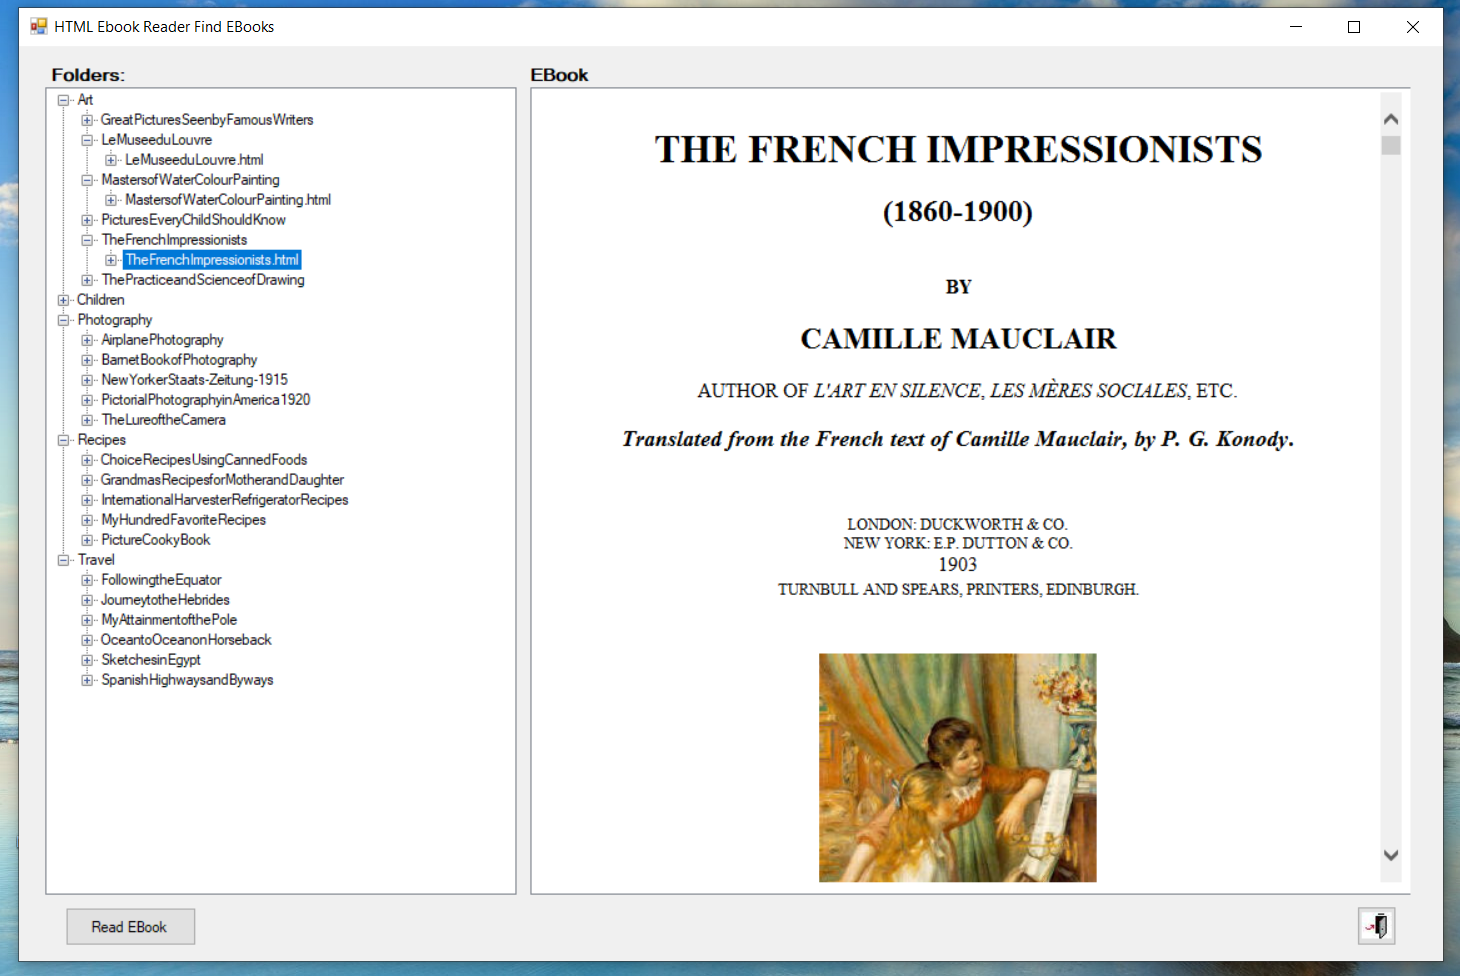Select GrandmasRecipesforMotherandDaughter item
Screen dimensions: 1460x976
[222, 480]
